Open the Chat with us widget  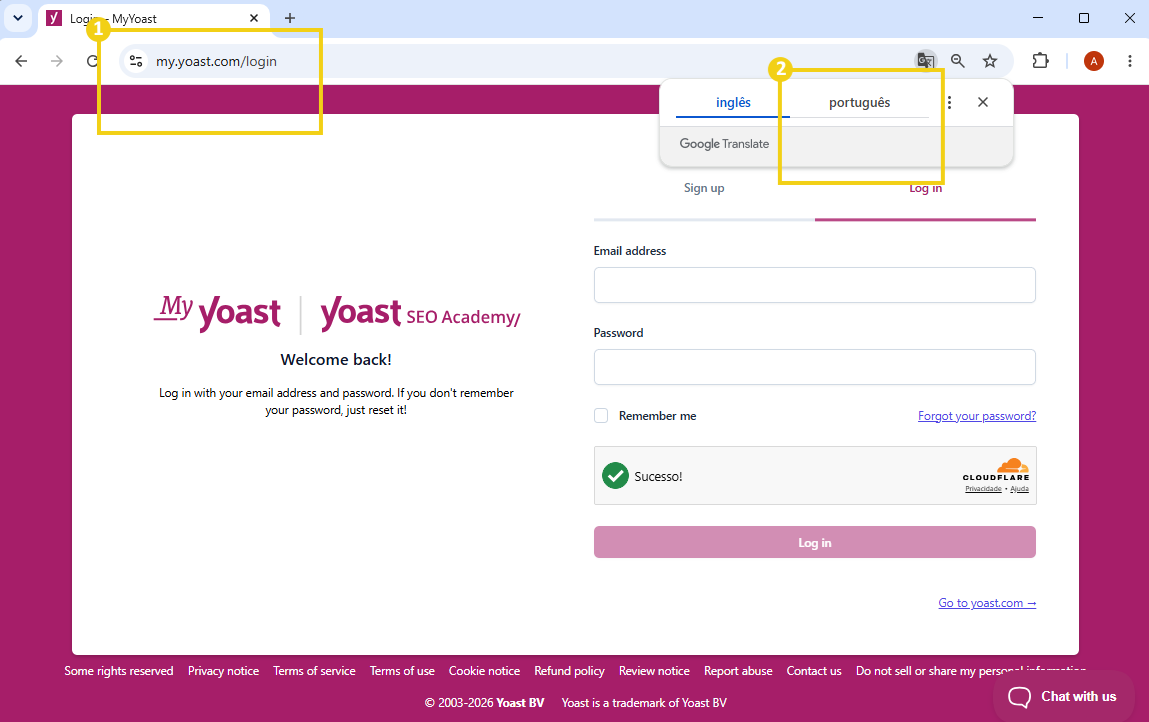click(x=1064, y=696)
